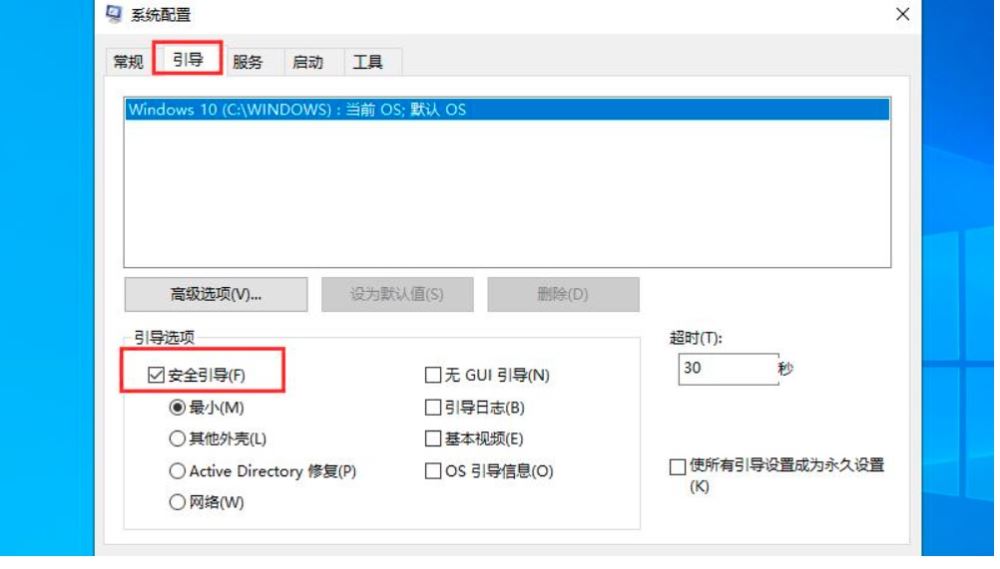Switch to the 常规 tab

128,62
